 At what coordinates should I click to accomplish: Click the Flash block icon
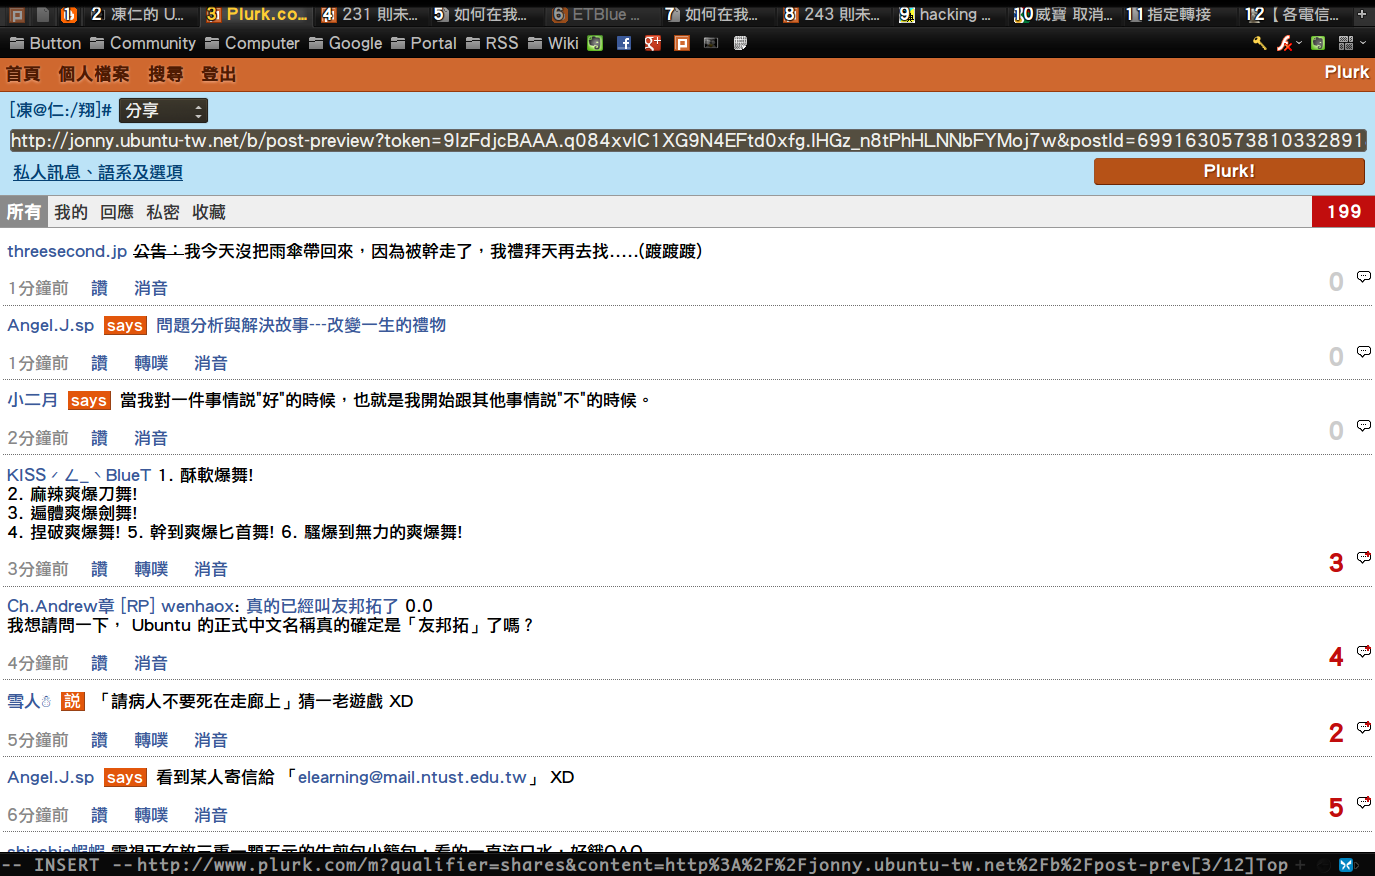[x=1284, y=43]
